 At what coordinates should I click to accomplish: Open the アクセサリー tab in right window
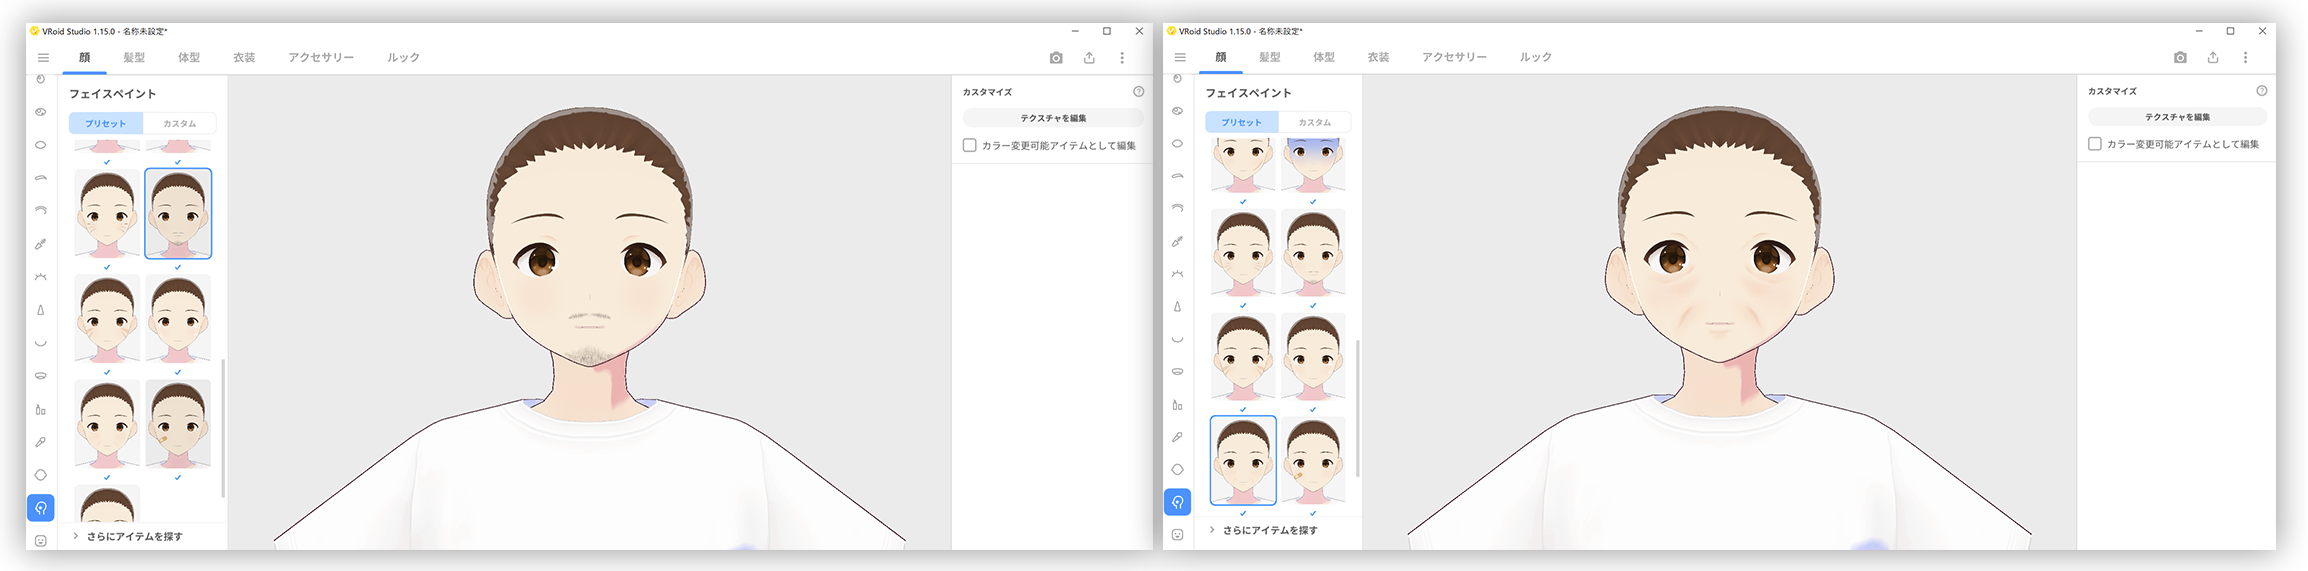pos(1454,58)
